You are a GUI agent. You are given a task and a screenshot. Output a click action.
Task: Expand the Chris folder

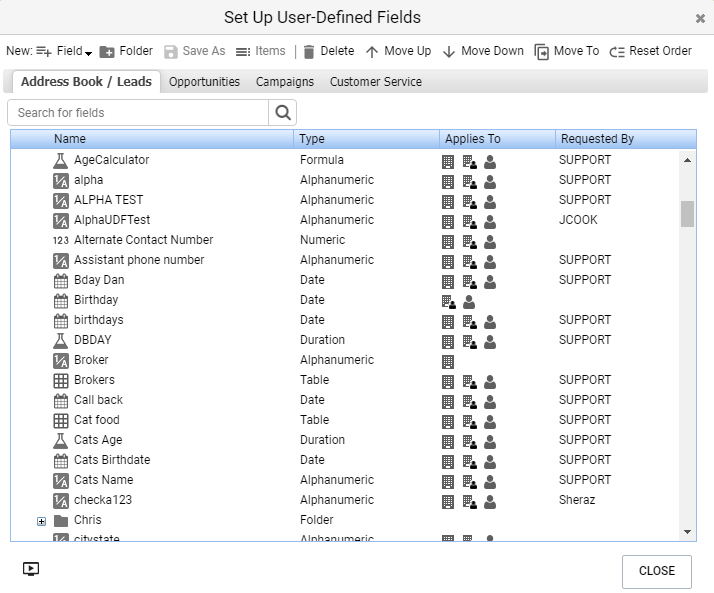click(41, 521)
